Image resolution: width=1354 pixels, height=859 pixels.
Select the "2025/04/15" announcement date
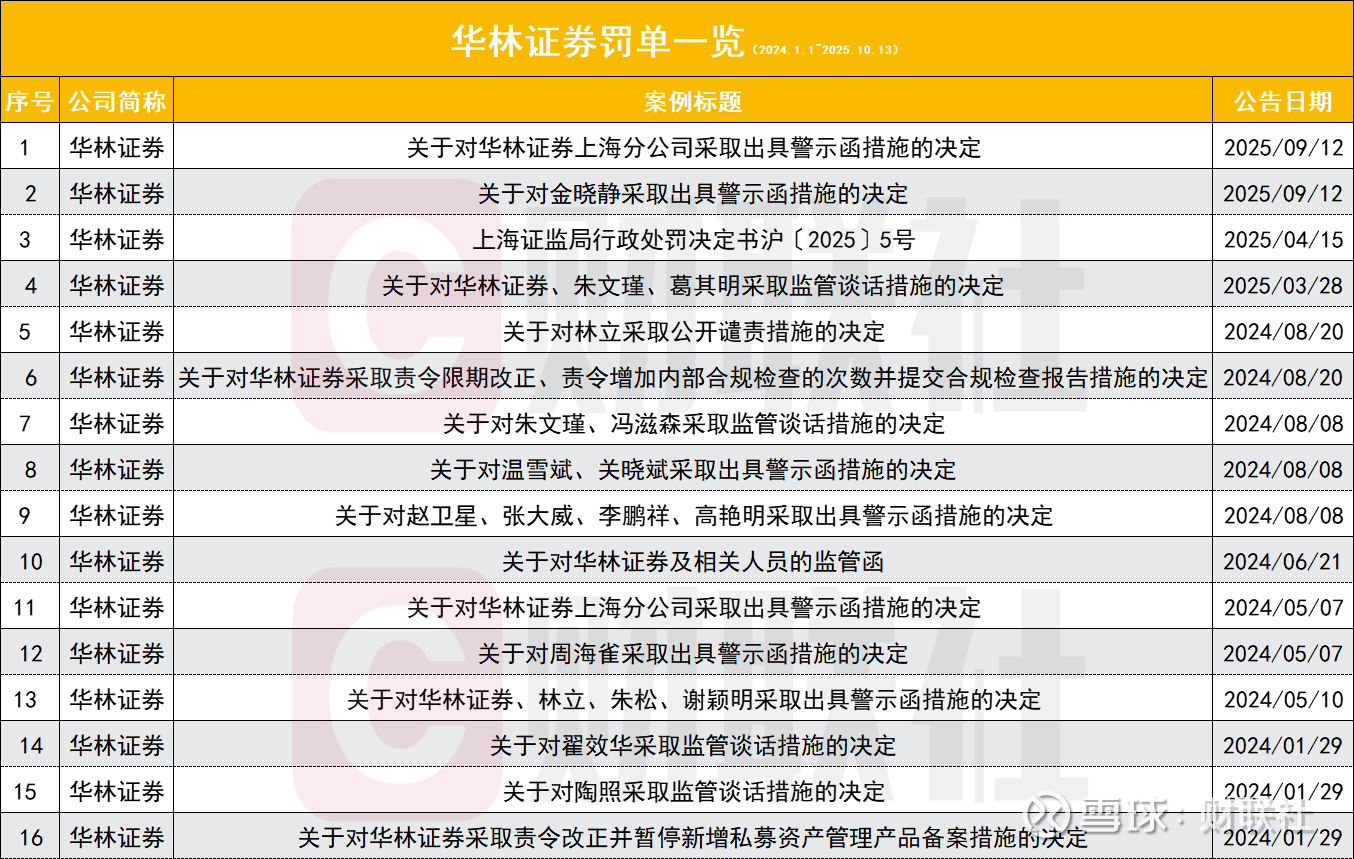(x=1284, y=240)
